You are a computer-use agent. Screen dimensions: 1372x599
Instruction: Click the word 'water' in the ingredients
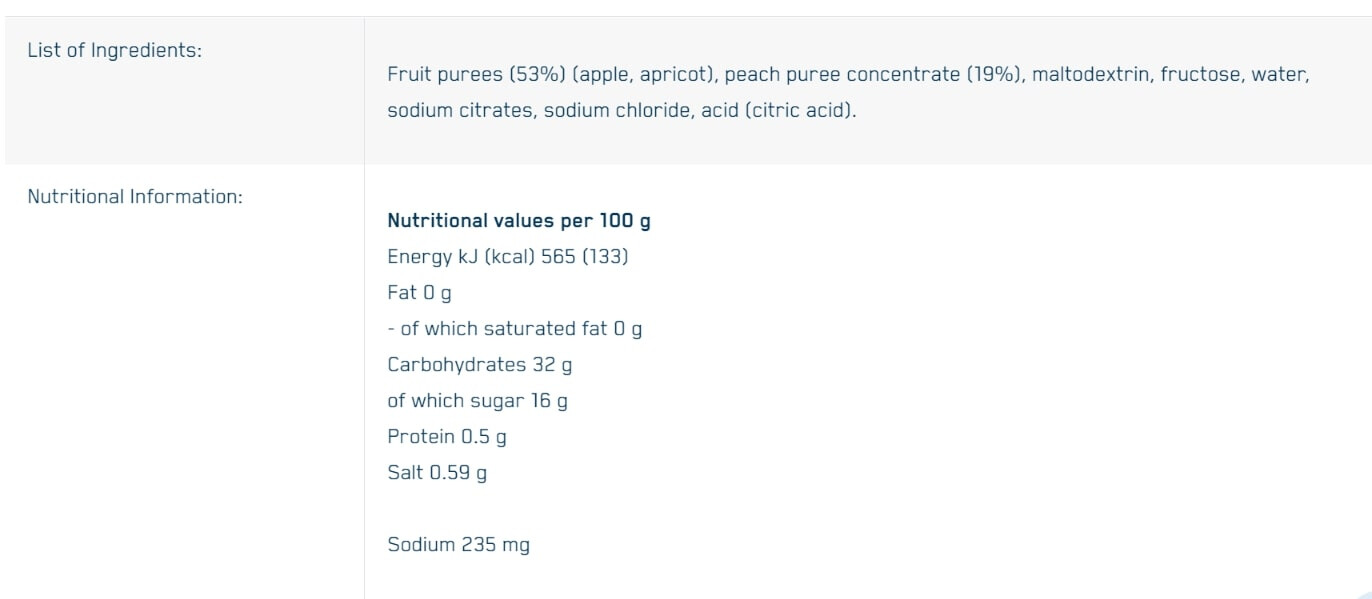click(x=1278, y=75)
